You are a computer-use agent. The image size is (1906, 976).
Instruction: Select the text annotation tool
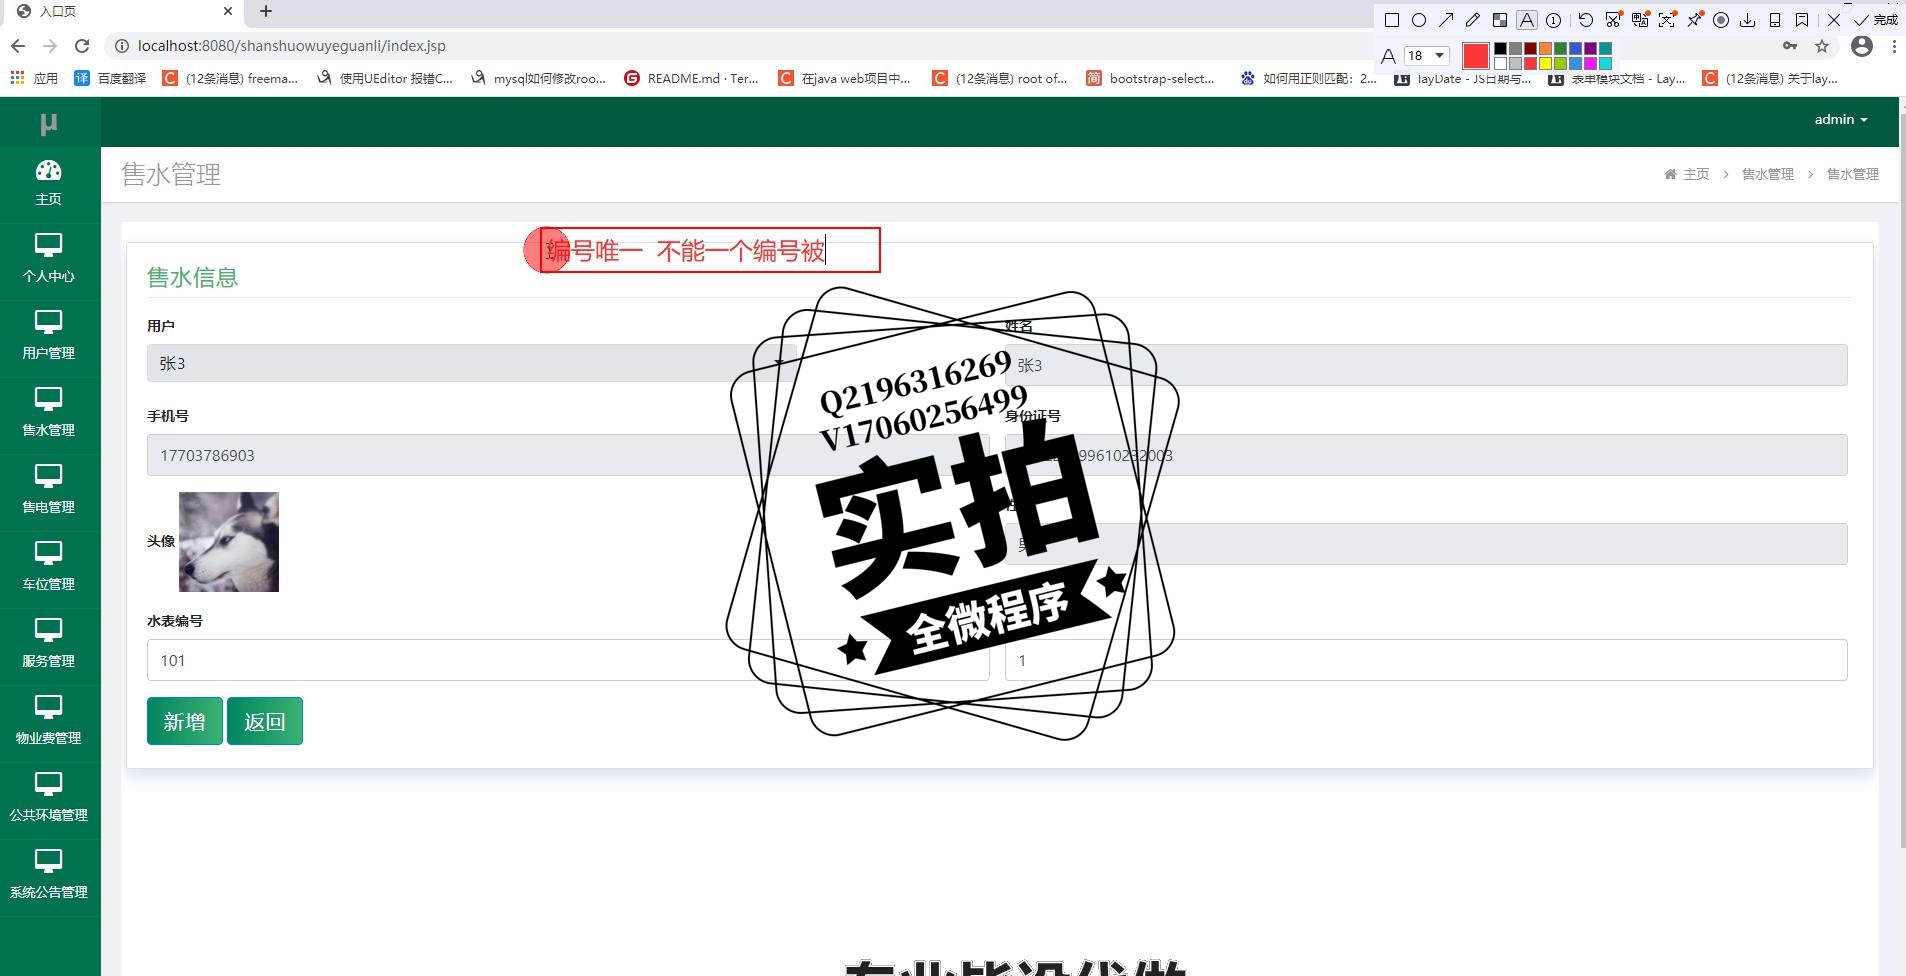(1526, 20)
